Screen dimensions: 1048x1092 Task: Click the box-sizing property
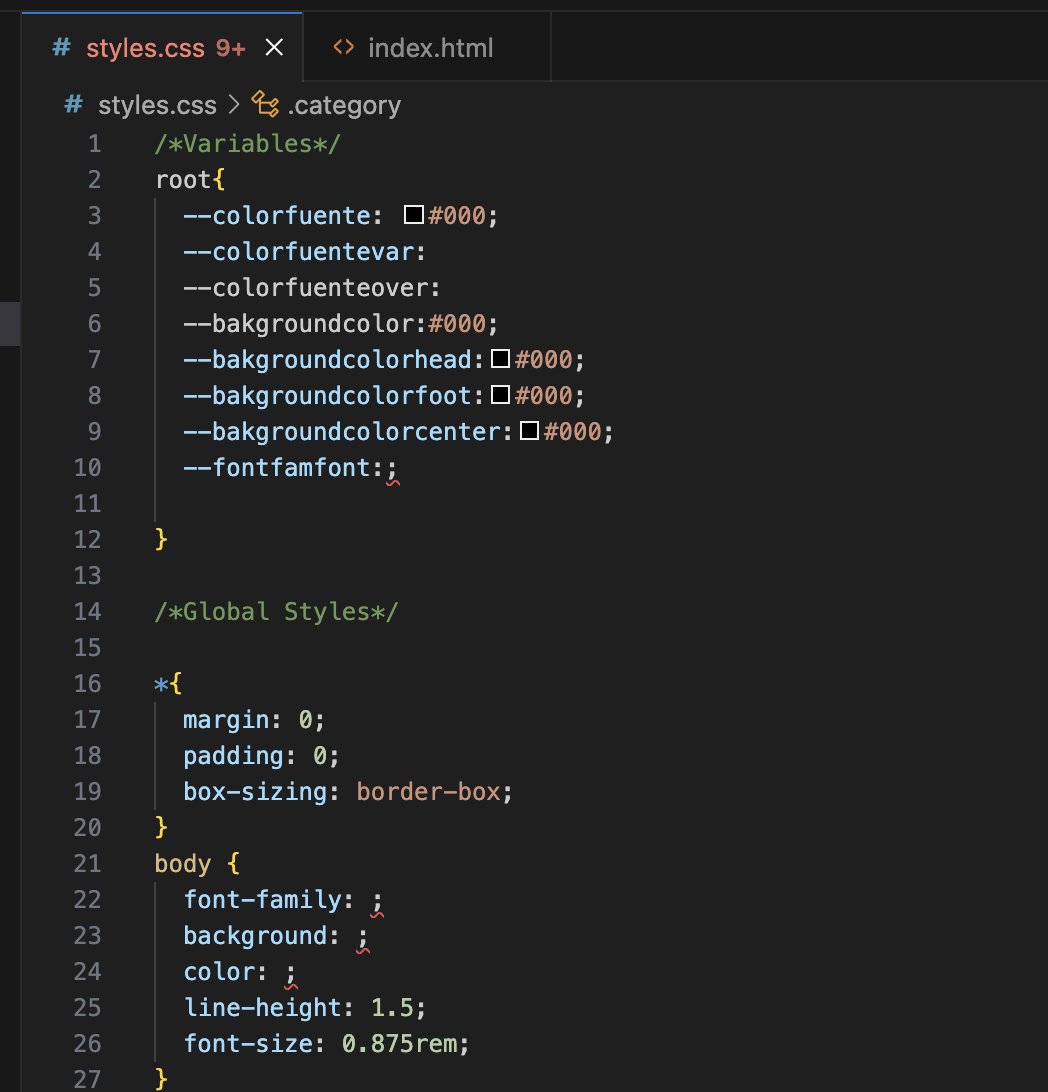point(255,792)
